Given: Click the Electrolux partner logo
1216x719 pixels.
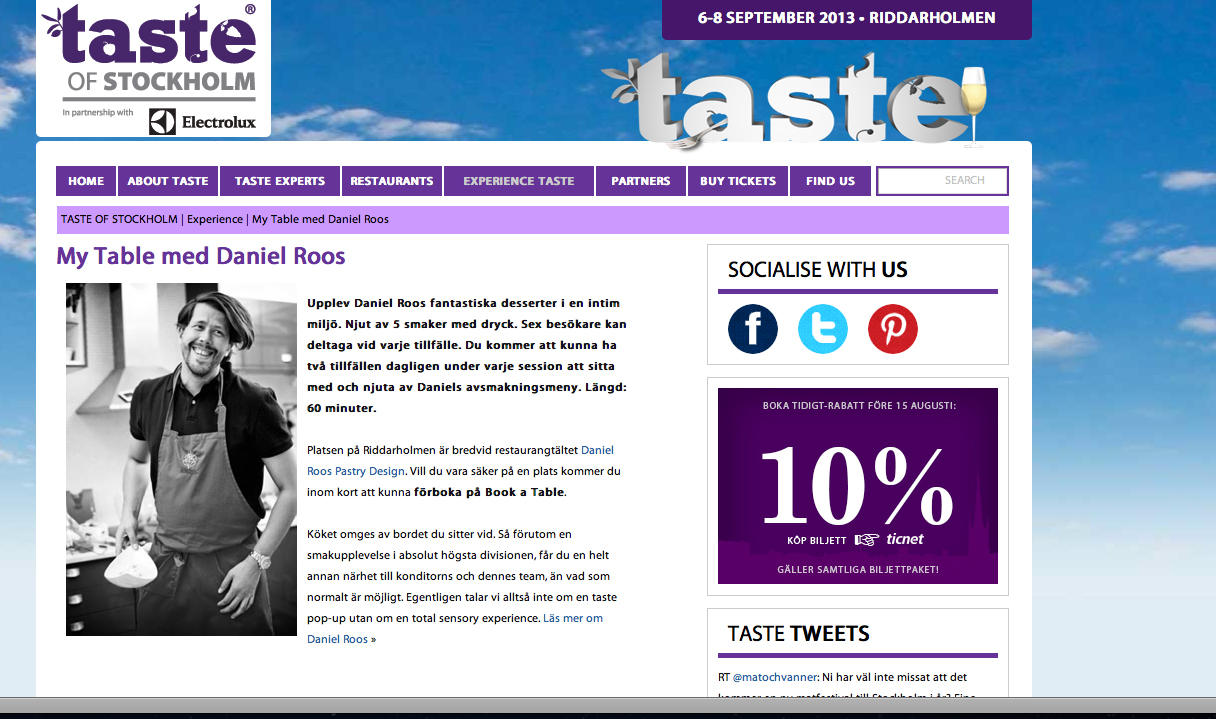Looking at the screenshot, I should (x=203, y=121).
